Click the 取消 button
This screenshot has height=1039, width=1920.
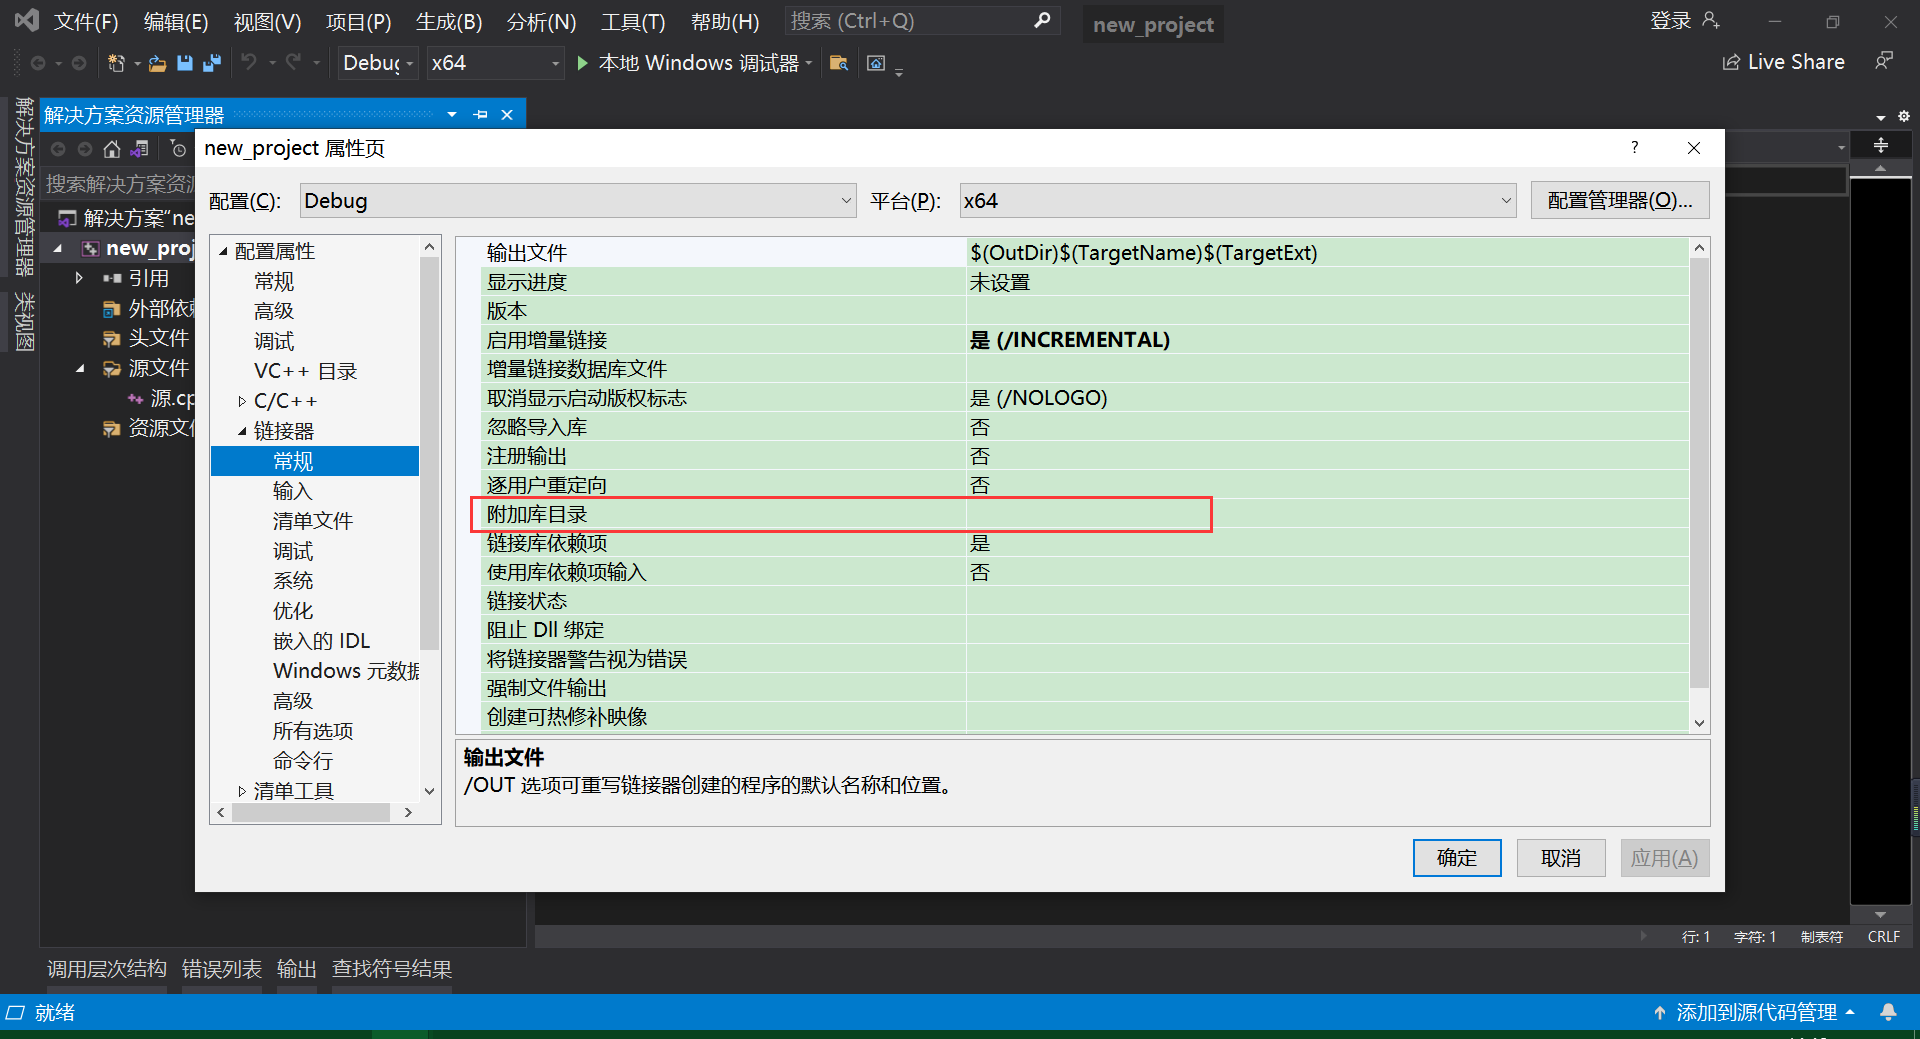[x=1561, y=858]
